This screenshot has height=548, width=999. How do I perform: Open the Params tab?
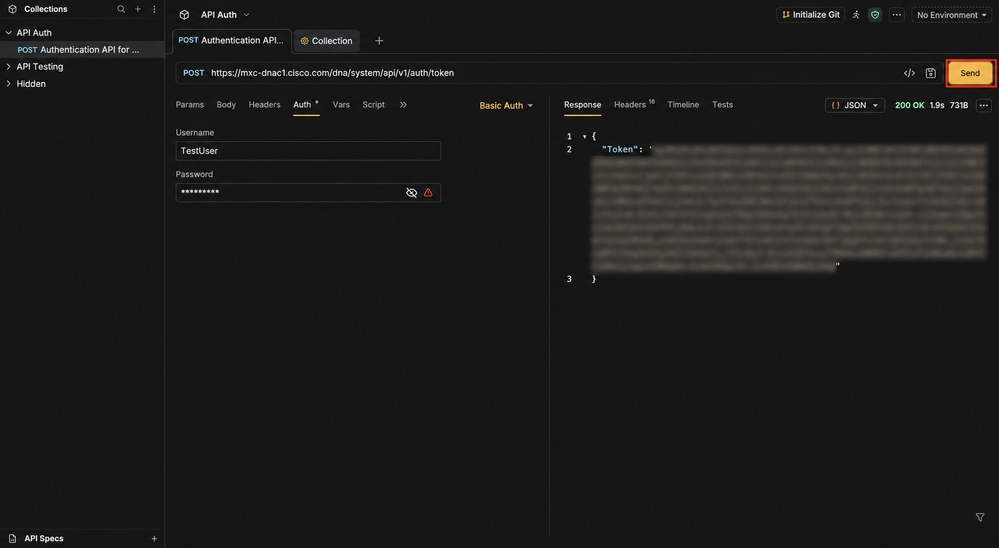[190, 105]
